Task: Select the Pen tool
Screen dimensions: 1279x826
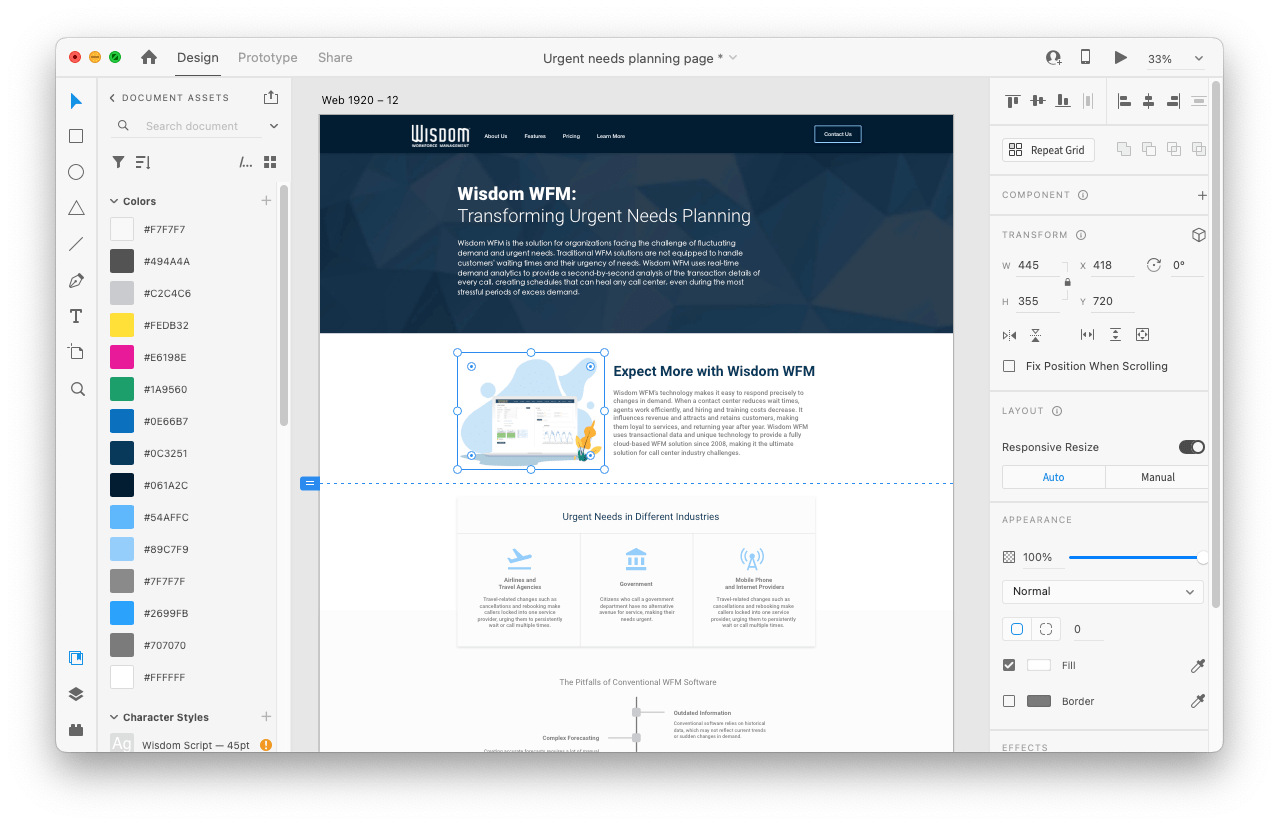Action: (76, 280)
